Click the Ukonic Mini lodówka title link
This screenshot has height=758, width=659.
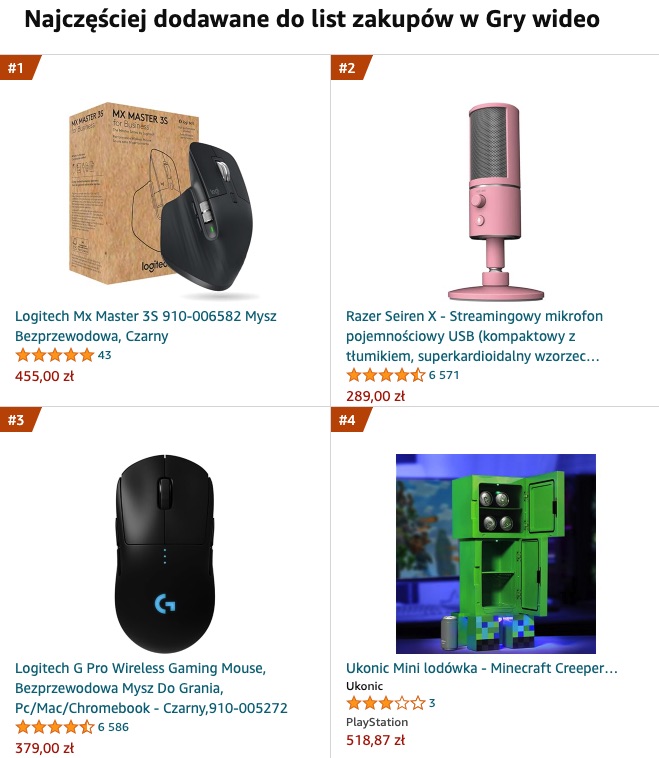[x=482, y=668]
